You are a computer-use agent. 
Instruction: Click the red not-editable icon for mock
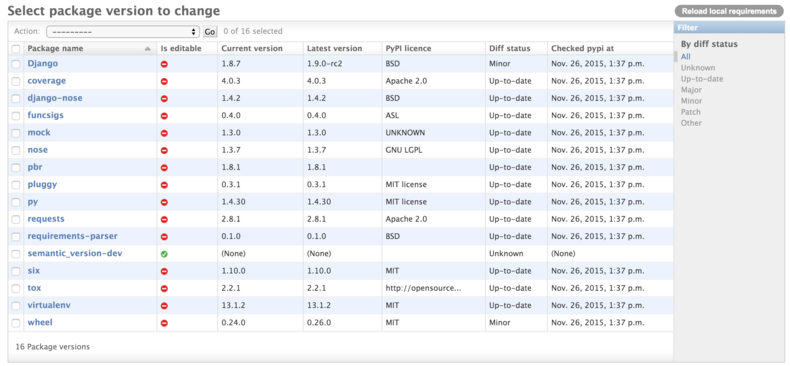[164, 133]
